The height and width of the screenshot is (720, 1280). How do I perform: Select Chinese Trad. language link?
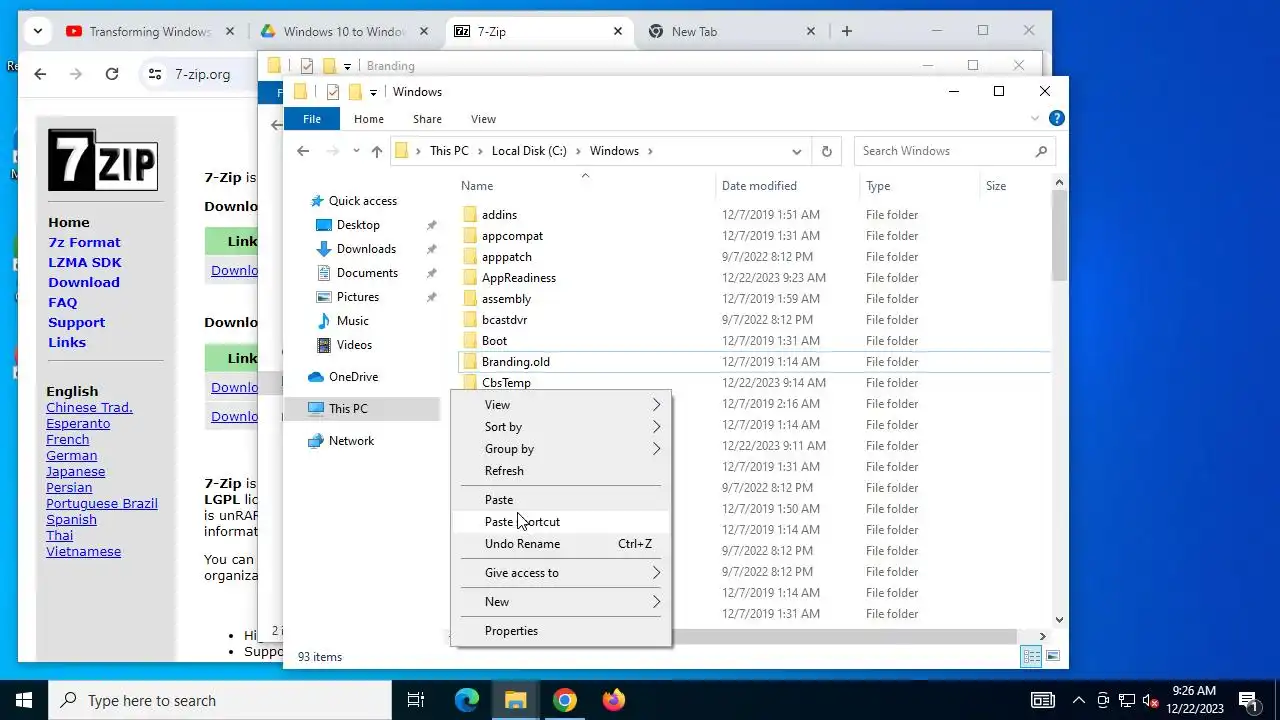pyautogui.click(x=89, y=407)
